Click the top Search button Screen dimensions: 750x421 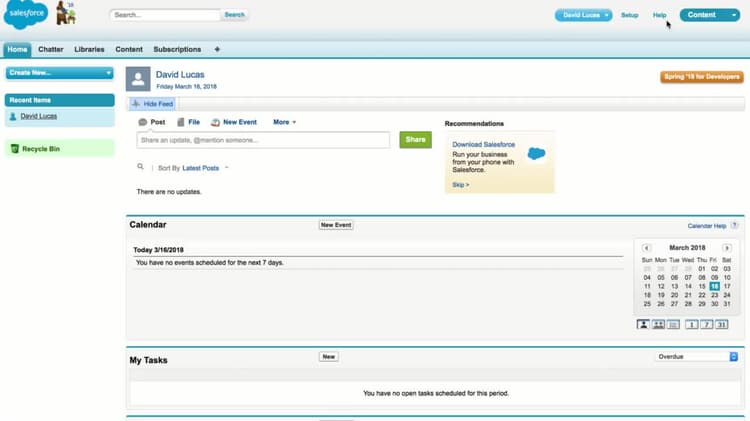tap(234, 15)
